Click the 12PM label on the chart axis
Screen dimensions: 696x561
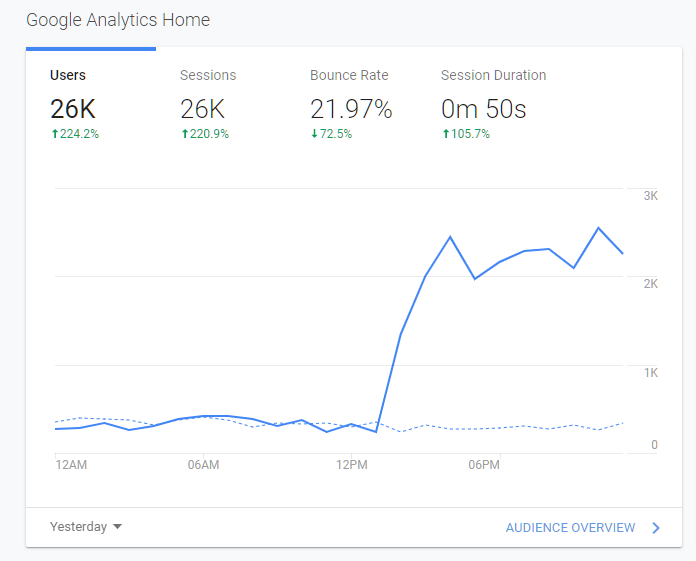coord(351,465)
